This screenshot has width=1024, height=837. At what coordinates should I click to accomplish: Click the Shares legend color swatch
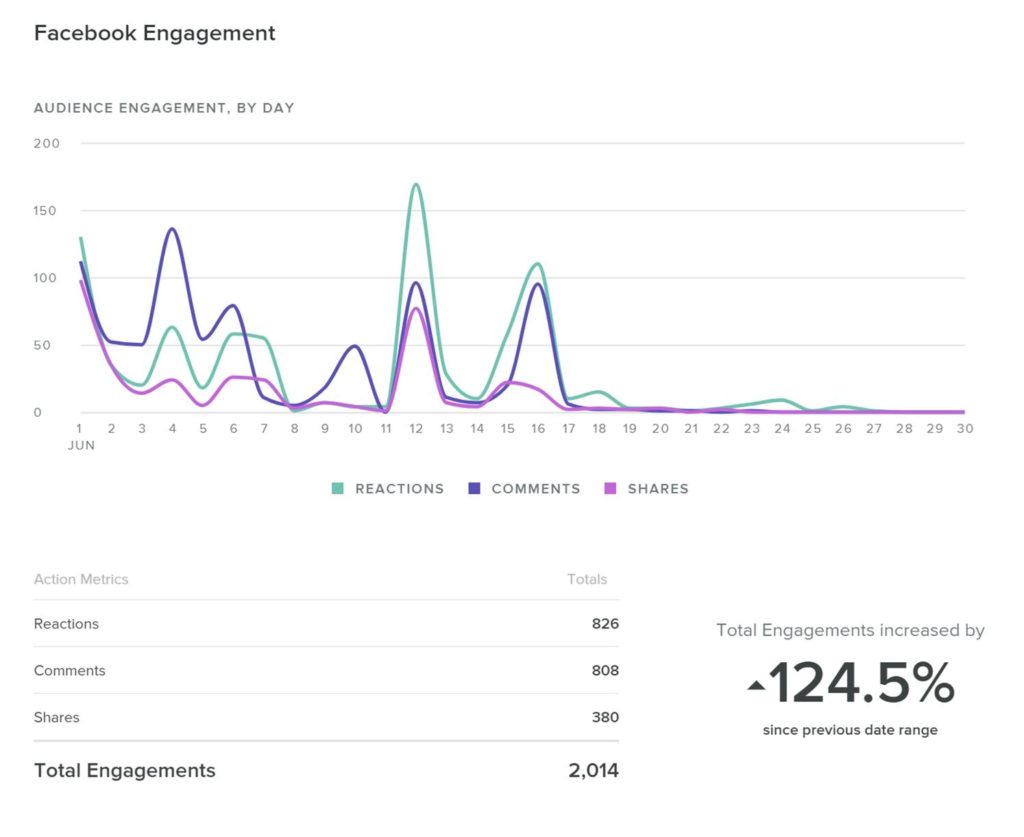(x=610, y=488)
